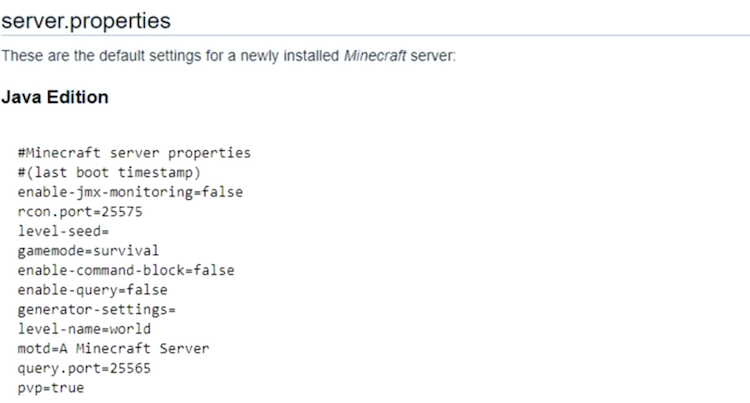This screenshot has height=403, width=750.
Task: Click the enable-jmx-monitoring=false line
Action: pos(130,191)
